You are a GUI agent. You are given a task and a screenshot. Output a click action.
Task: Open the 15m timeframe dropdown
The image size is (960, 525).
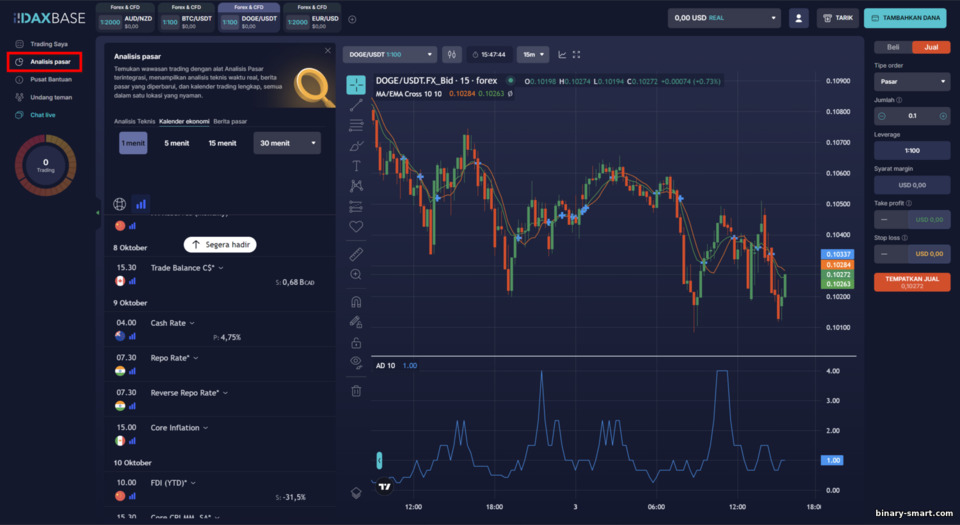tap(532, 54)
